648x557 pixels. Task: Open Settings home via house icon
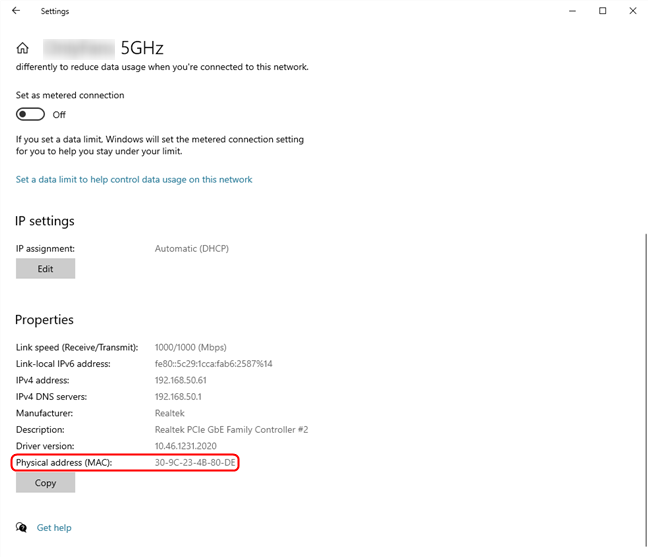[23, 48]
